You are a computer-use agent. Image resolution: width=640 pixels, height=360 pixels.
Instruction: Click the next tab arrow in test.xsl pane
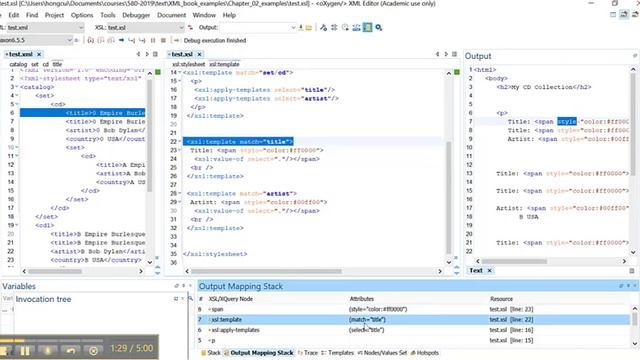pos(446,54)
